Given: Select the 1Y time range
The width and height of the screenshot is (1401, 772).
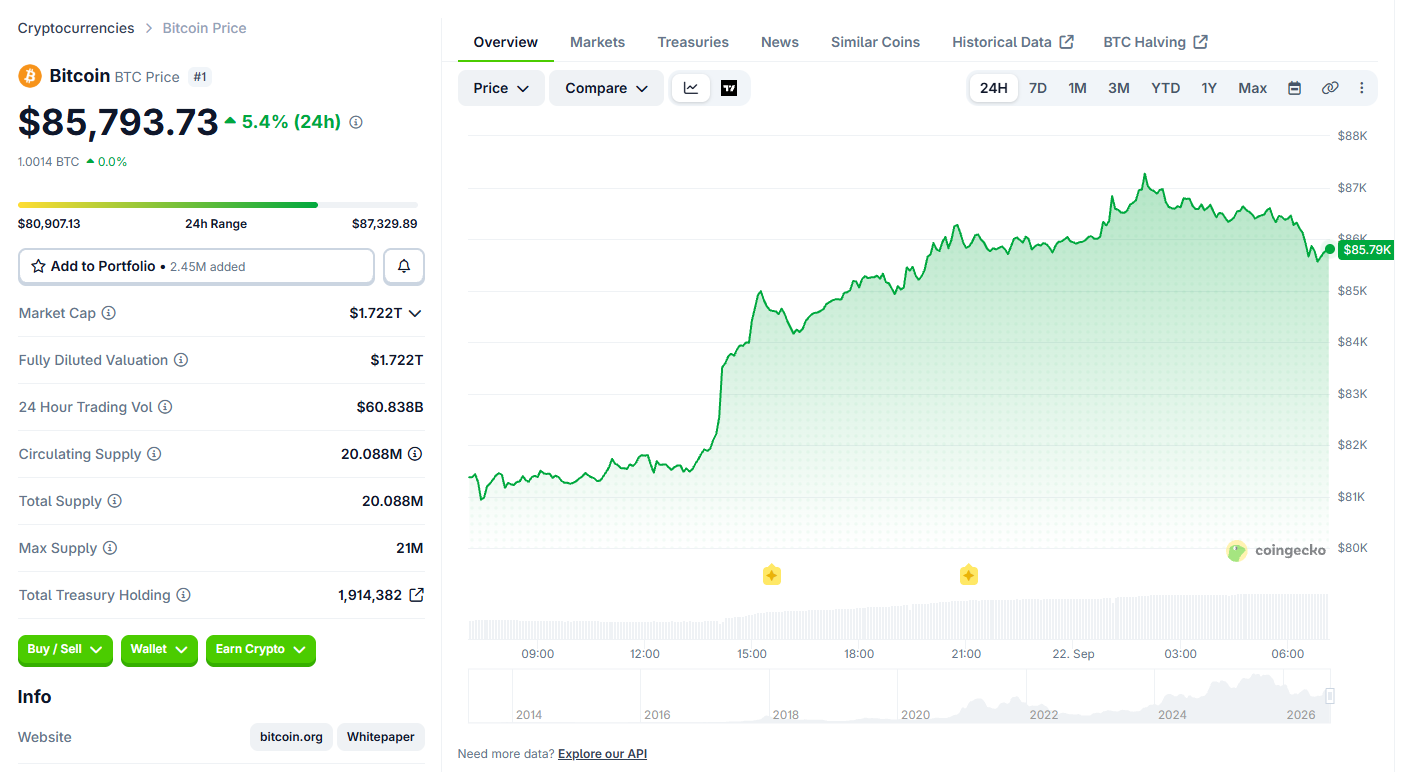Looking at the screenshot, I should point(1209,88).
